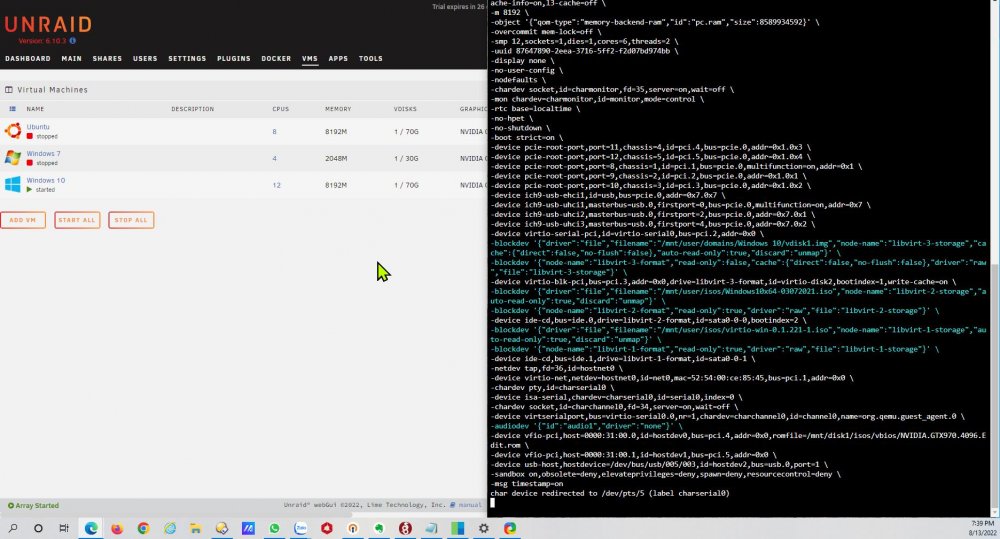The image size is (1000, 539).
Task: Select the VMS tab
Action: click(x=310, y=59)
